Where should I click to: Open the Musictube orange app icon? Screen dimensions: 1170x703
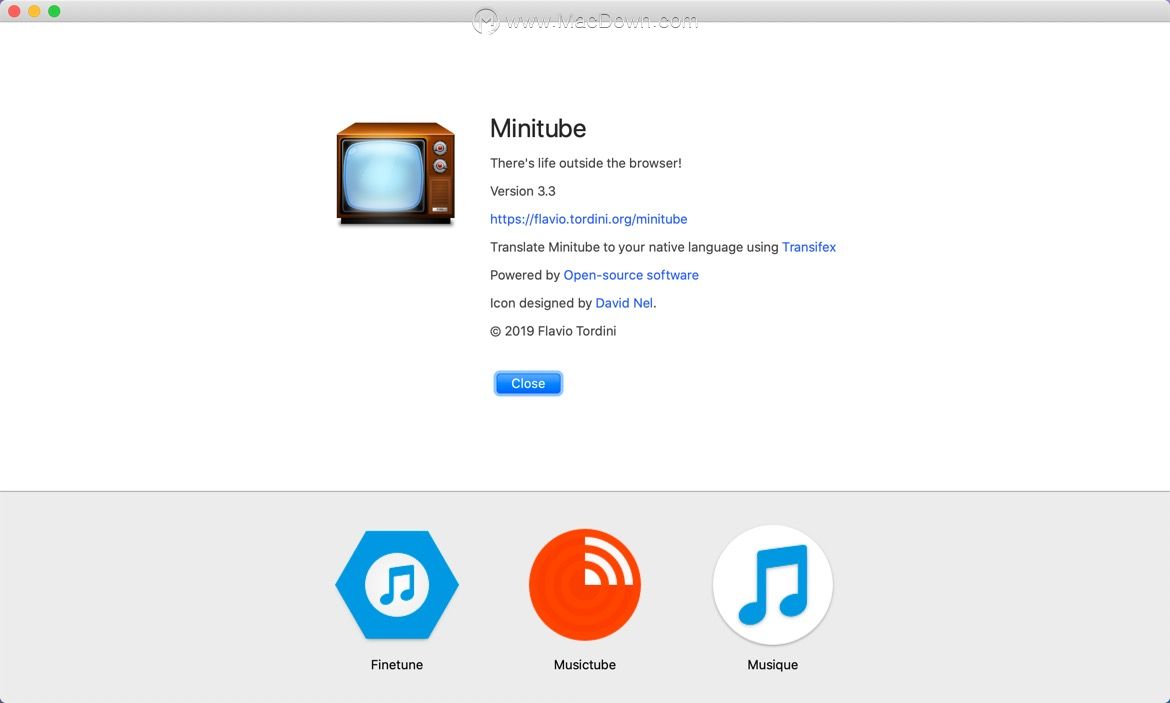[x=585, y=584]
